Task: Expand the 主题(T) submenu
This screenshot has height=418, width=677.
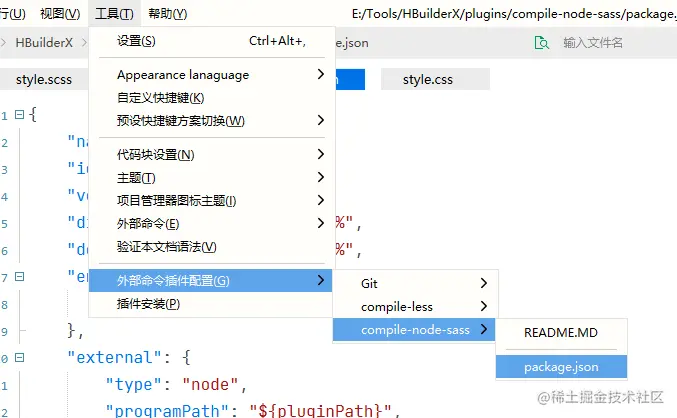Action: (212, 177)
